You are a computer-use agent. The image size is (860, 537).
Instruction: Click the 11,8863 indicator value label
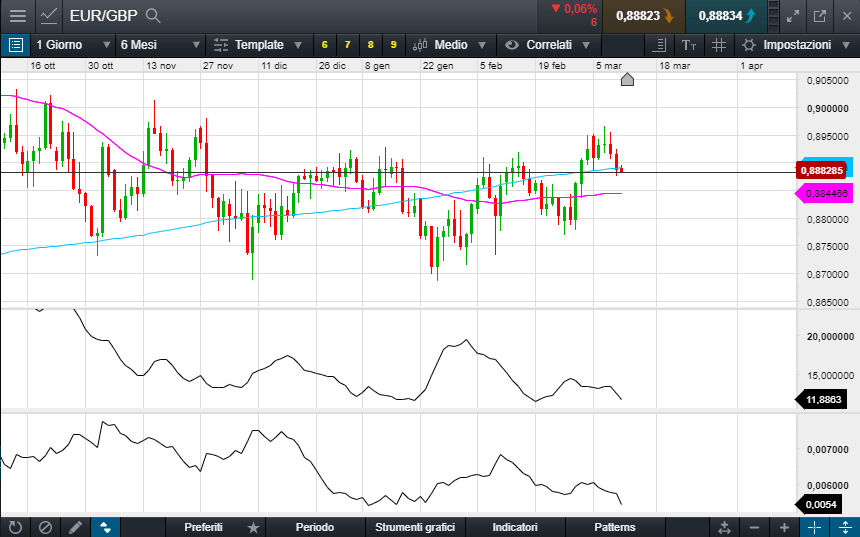coord(822,399)
